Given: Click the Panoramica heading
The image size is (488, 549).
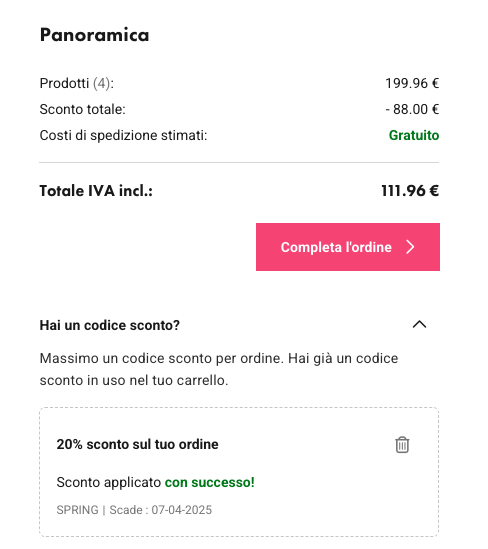Looking at the screenshot, I should click(x=95, y=35).
